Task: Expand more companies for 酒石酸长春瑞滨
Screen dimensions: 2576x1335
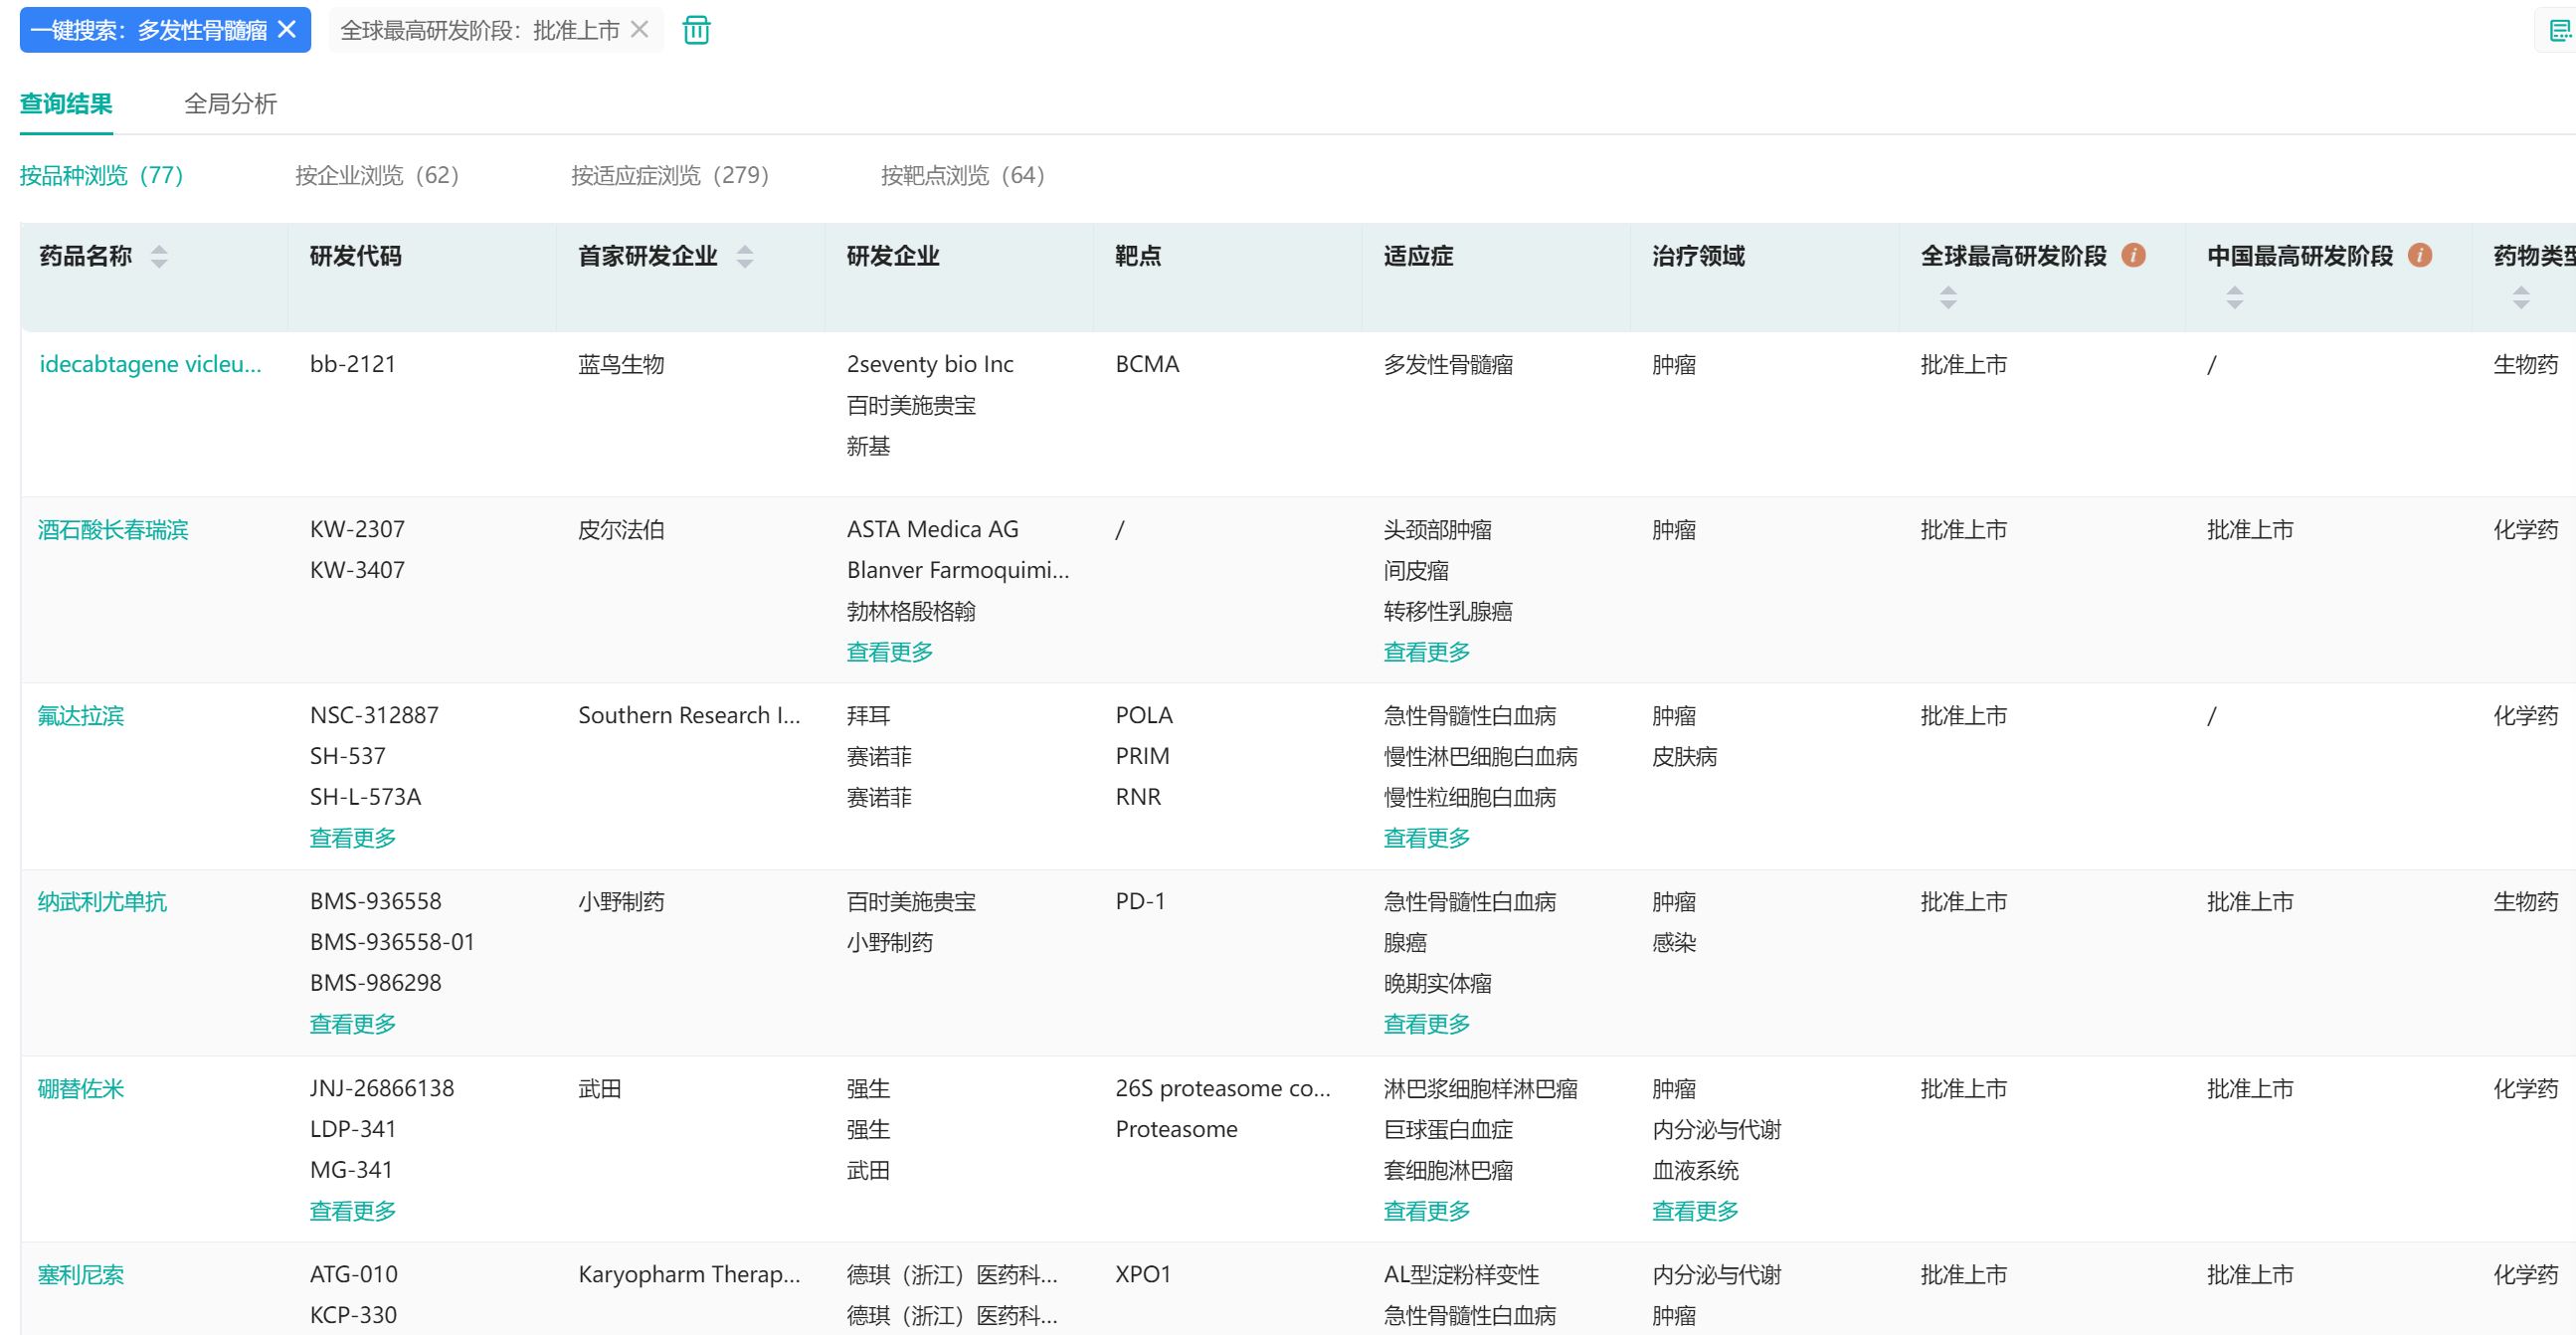Action: [889, 652]
